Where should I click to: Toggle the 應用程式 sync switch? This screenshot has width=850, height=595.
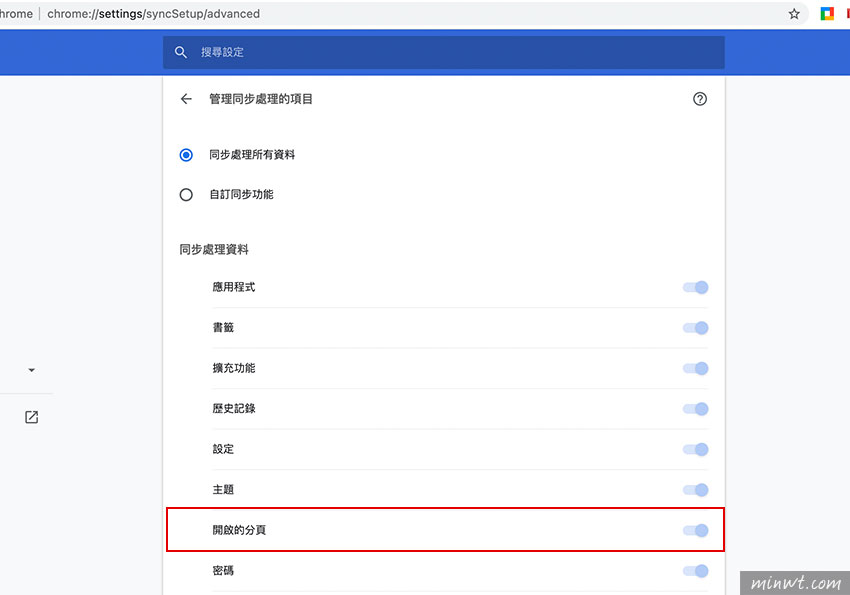pyautogui.click(x=696, y=287)
